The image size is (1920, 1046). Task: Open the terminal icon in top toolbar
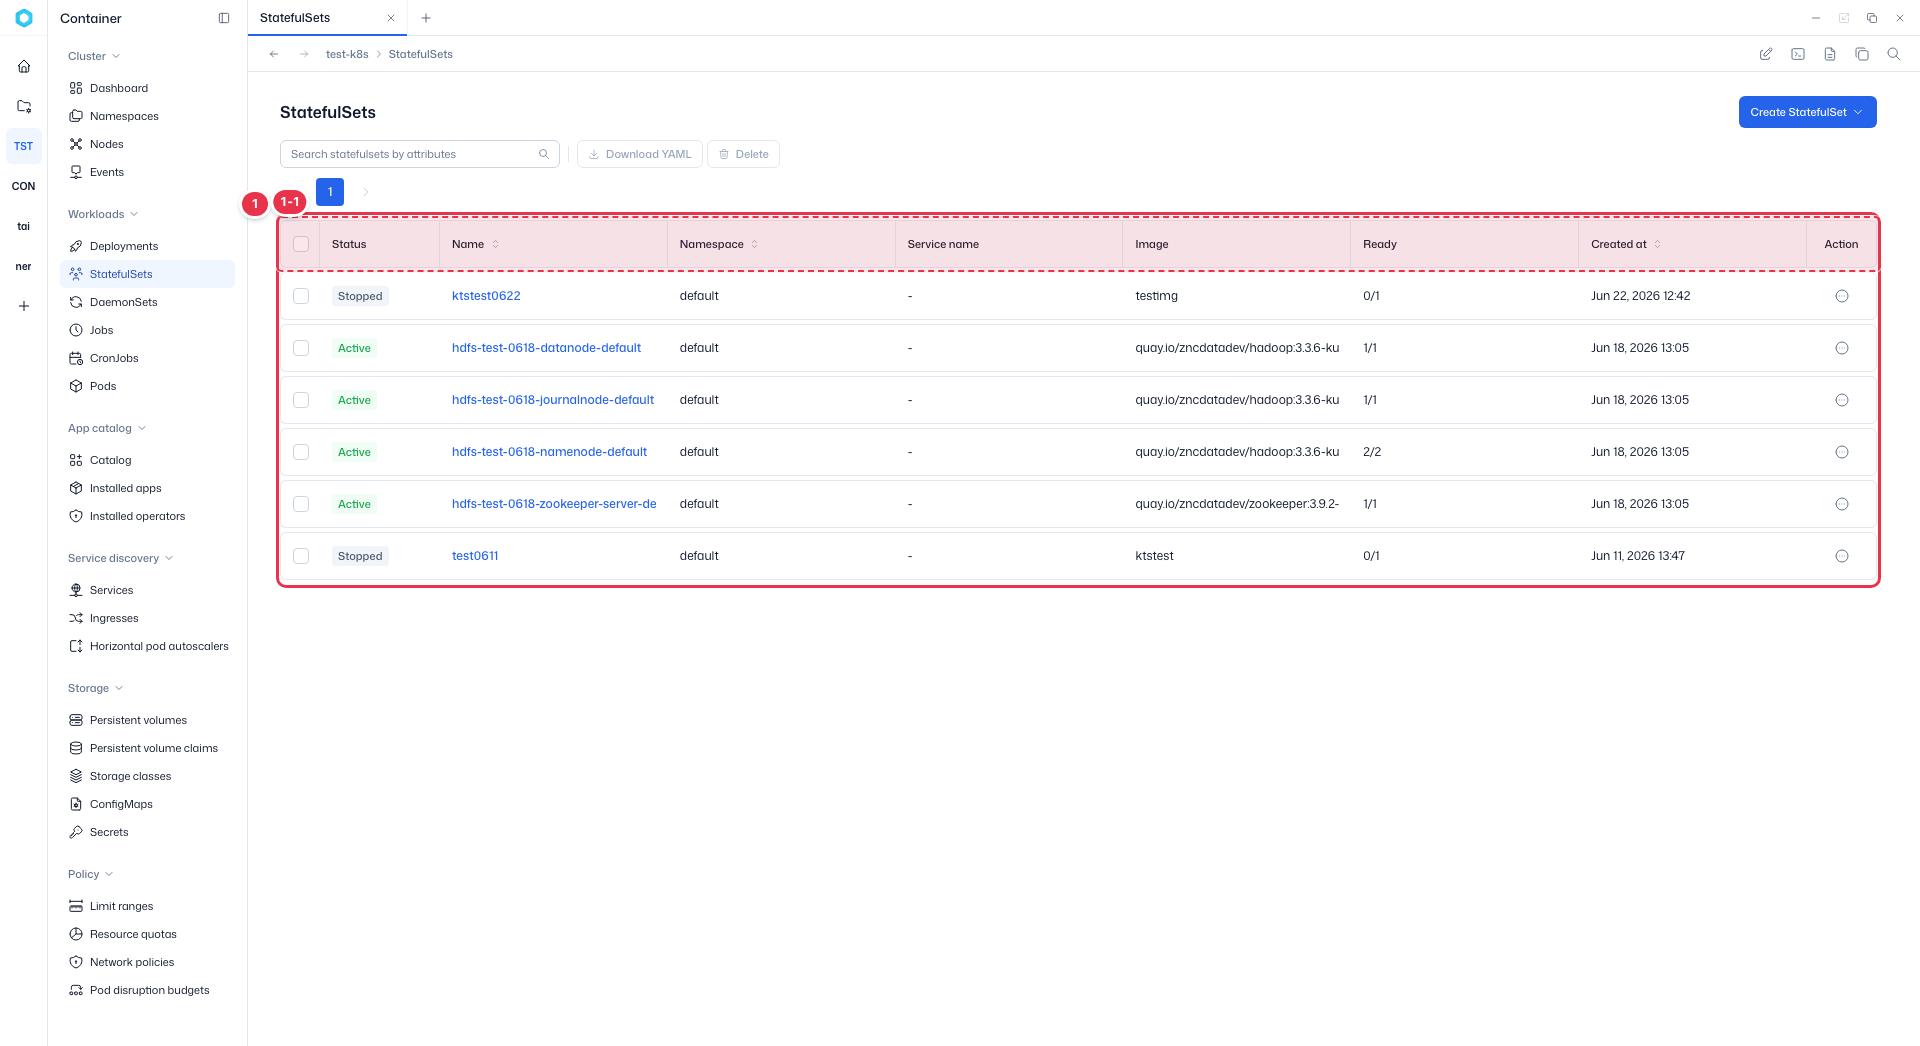point(1798,54)
